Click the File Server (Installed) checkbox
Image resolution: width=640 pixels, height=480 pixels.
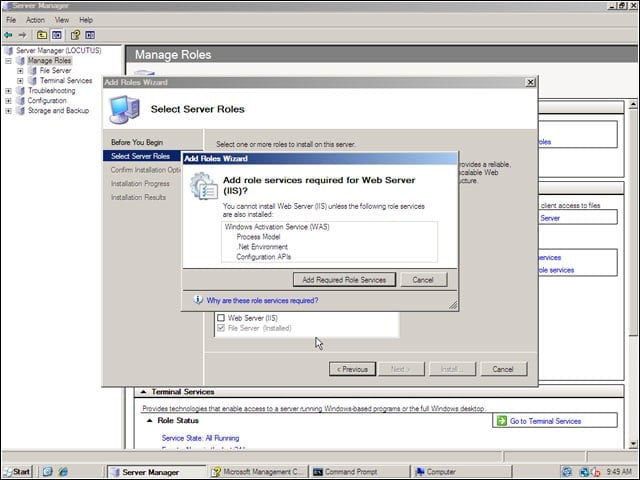pos(221,328)
